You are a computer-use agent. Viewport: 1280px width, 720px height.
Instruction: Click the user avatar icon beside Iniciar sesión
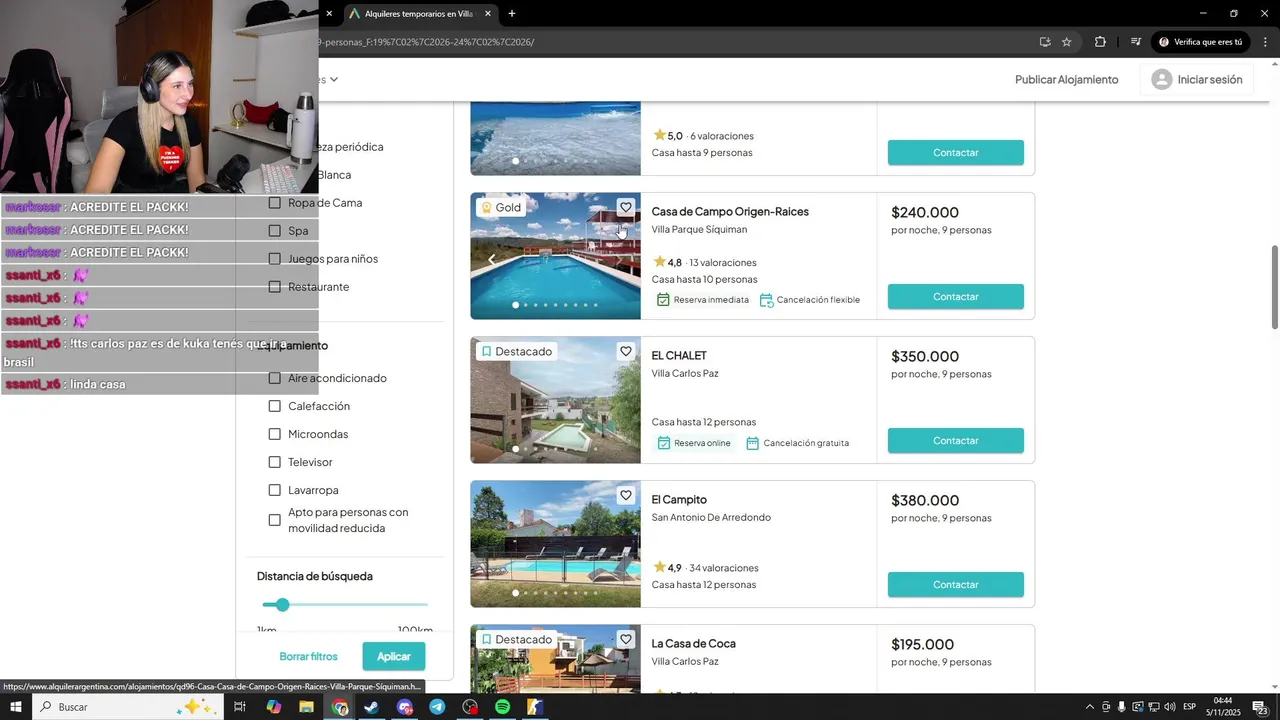pyautogui.click(x=1161, y=80)
